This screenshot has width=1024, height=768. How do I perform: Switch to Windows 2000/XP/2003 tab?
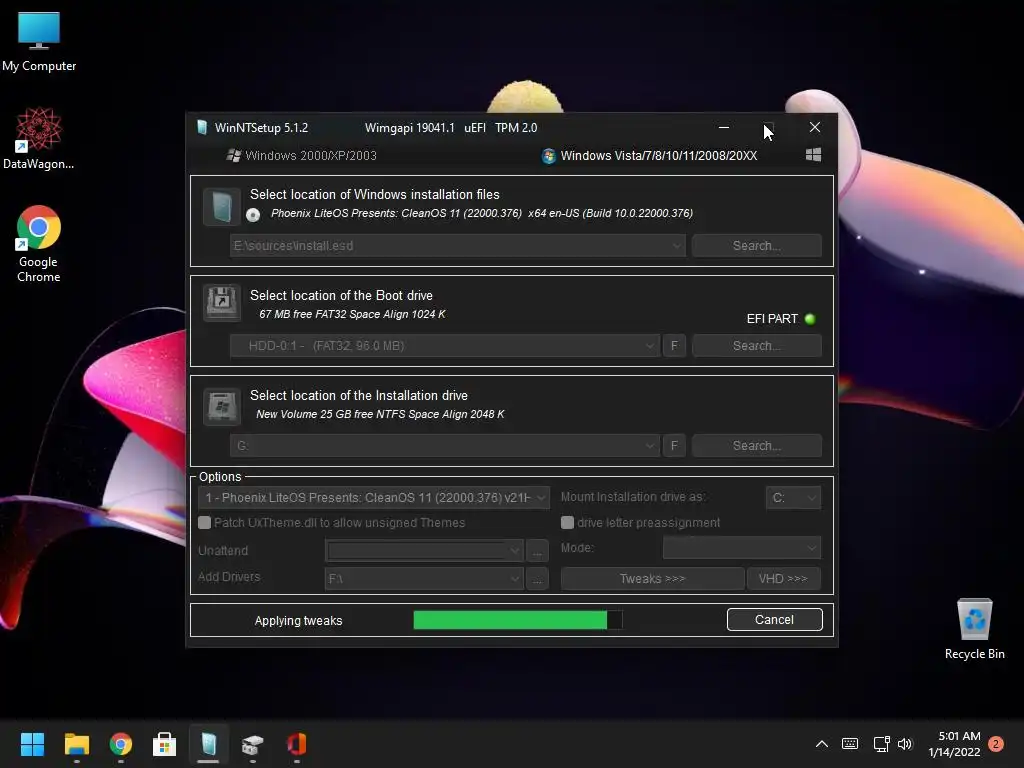point(301,155)
